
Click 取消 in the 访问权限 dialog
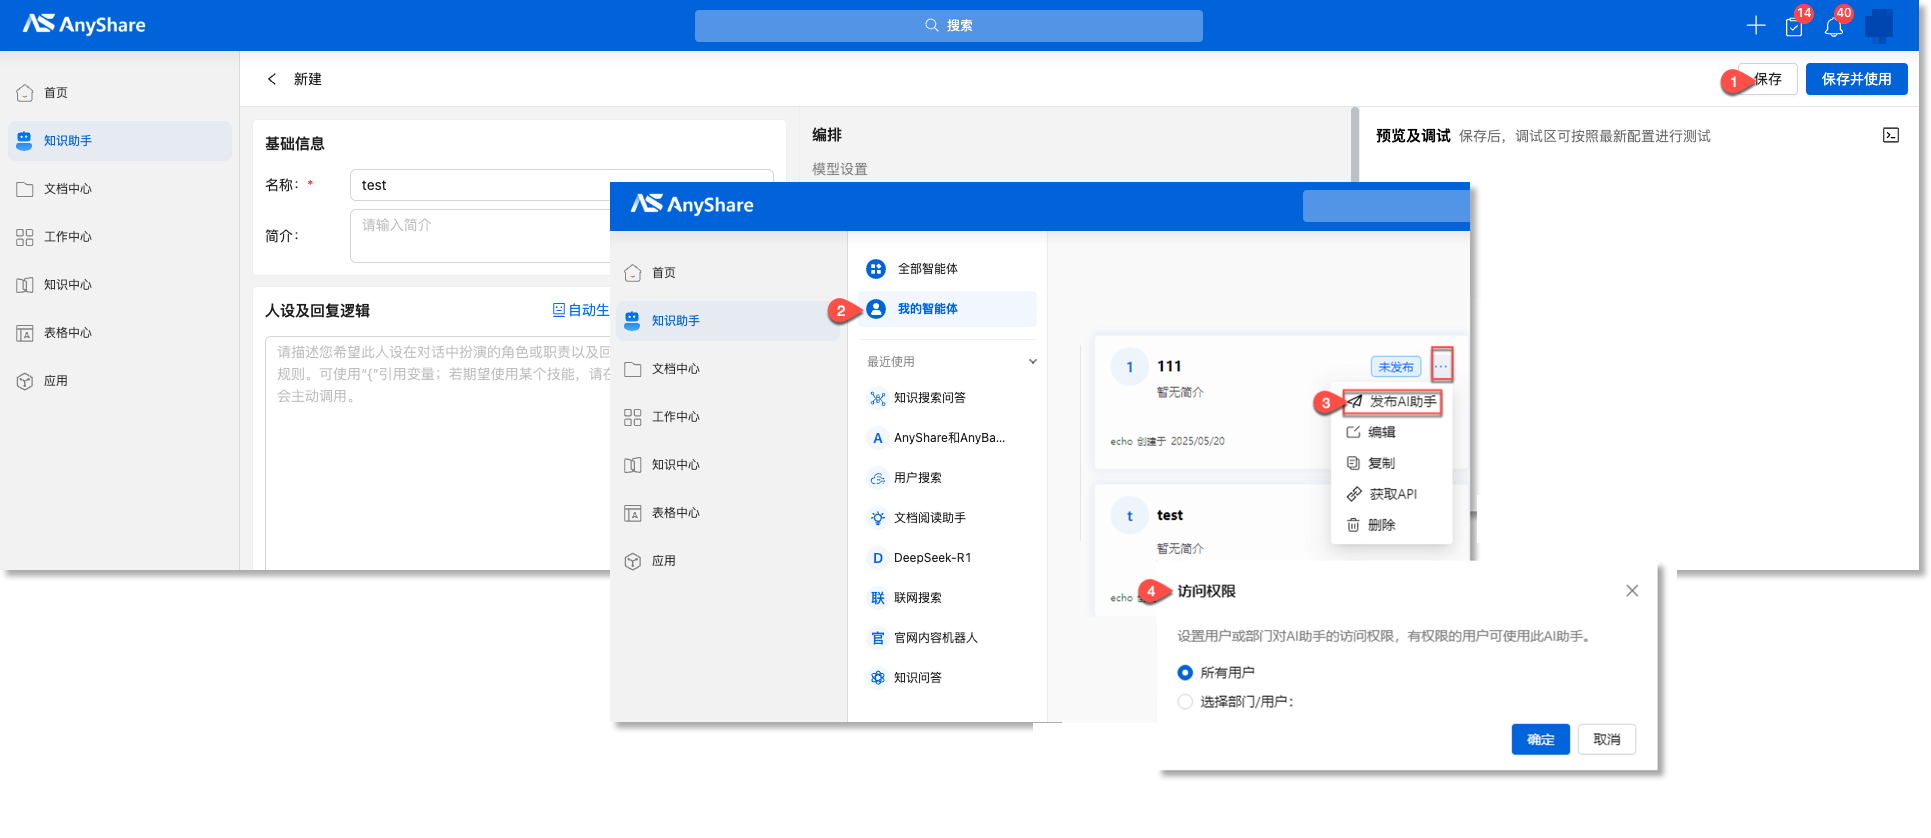[1606, 740]
